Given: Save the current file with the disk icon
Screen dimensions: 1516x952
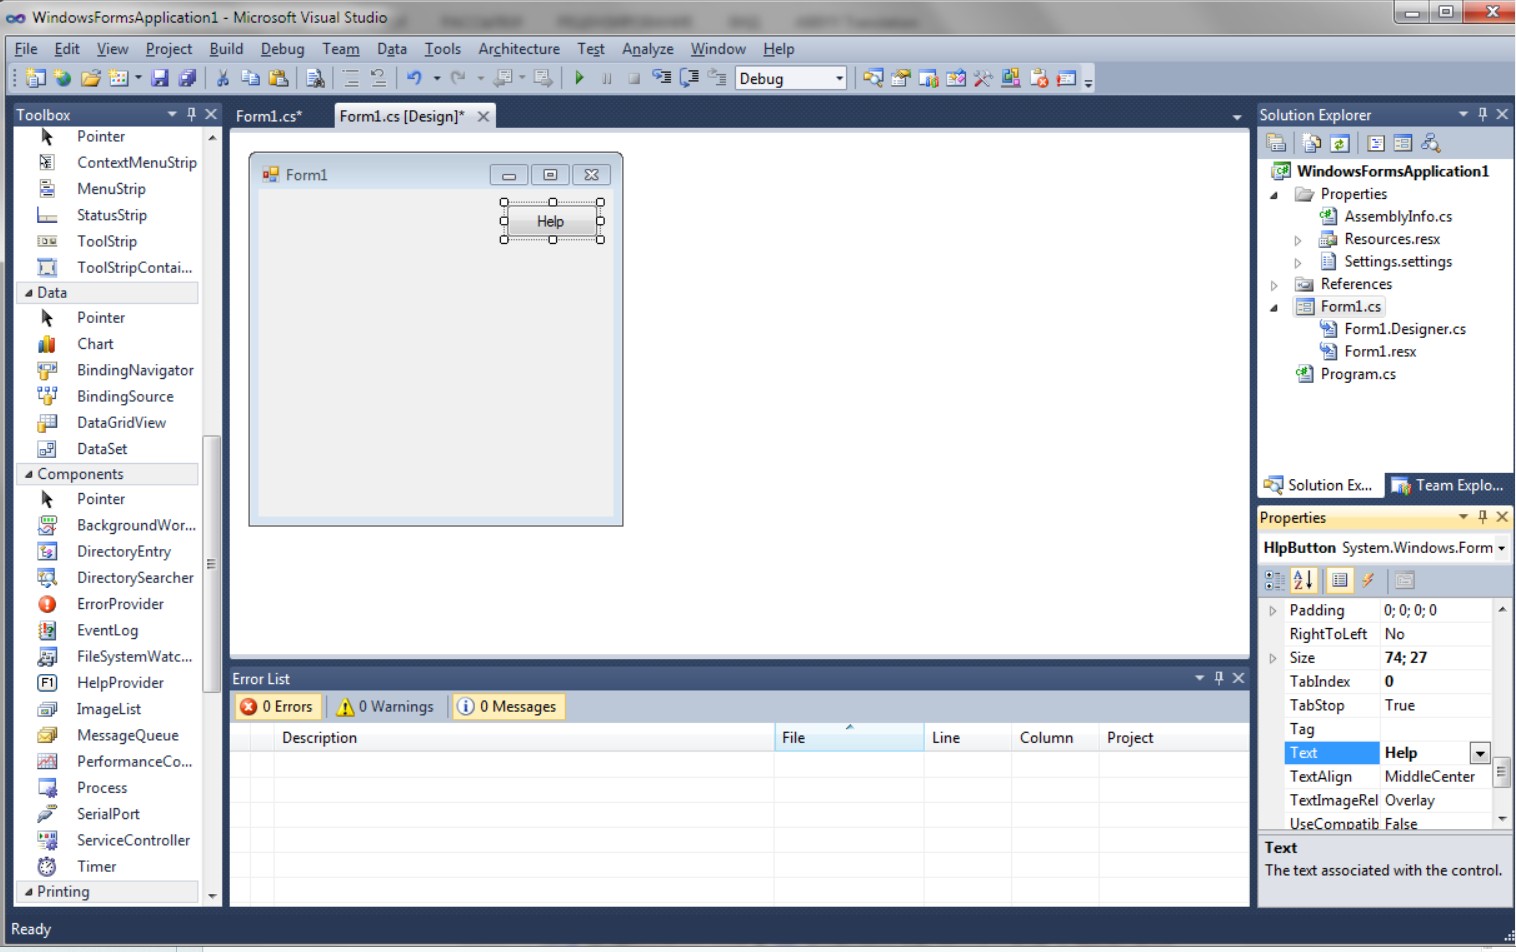Looking at the screenshot, I should coord(159,78).
